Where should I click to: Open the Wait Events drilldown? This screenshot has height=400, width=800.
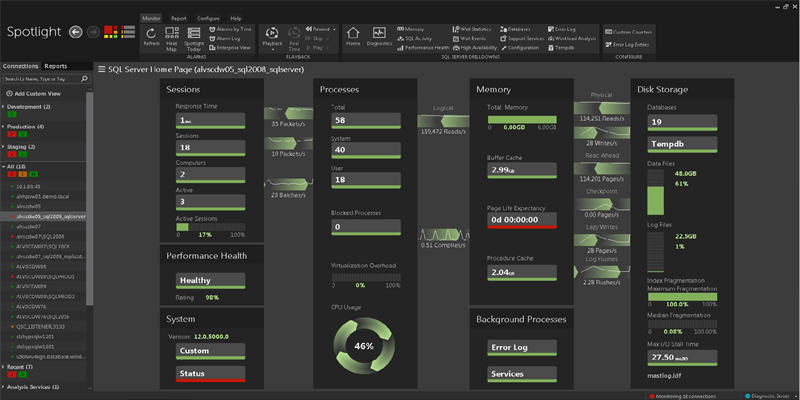pyautogui.click(x=469, y=38)
